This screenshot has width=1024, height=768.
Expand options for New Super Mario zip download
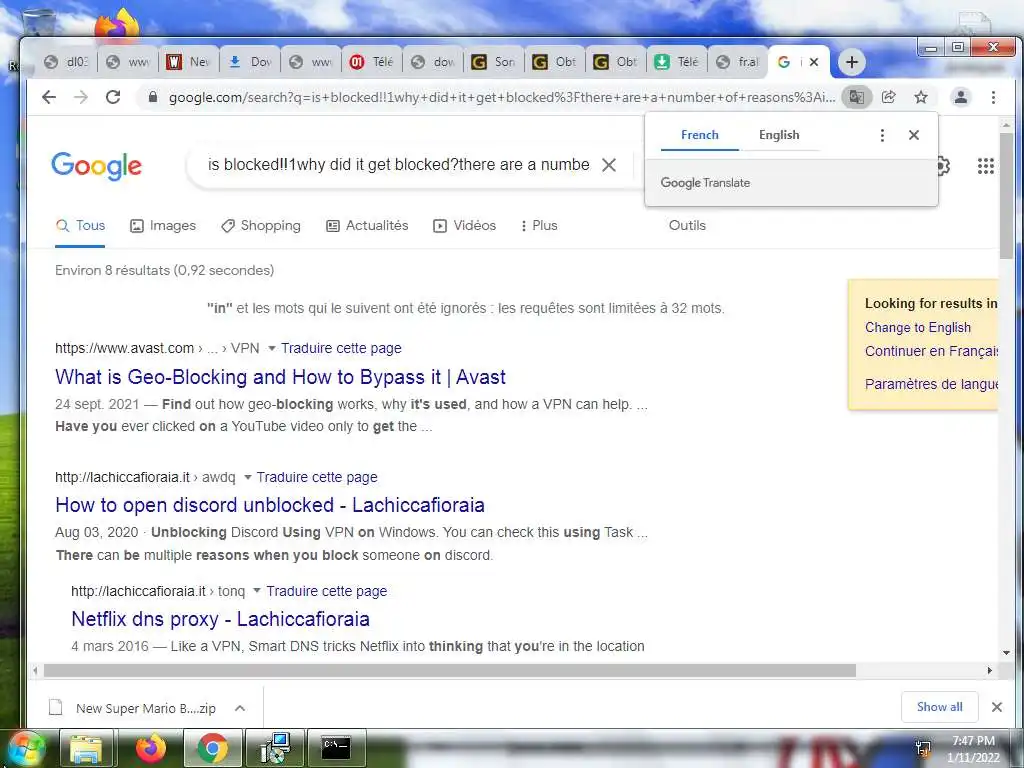pos(240,708)
